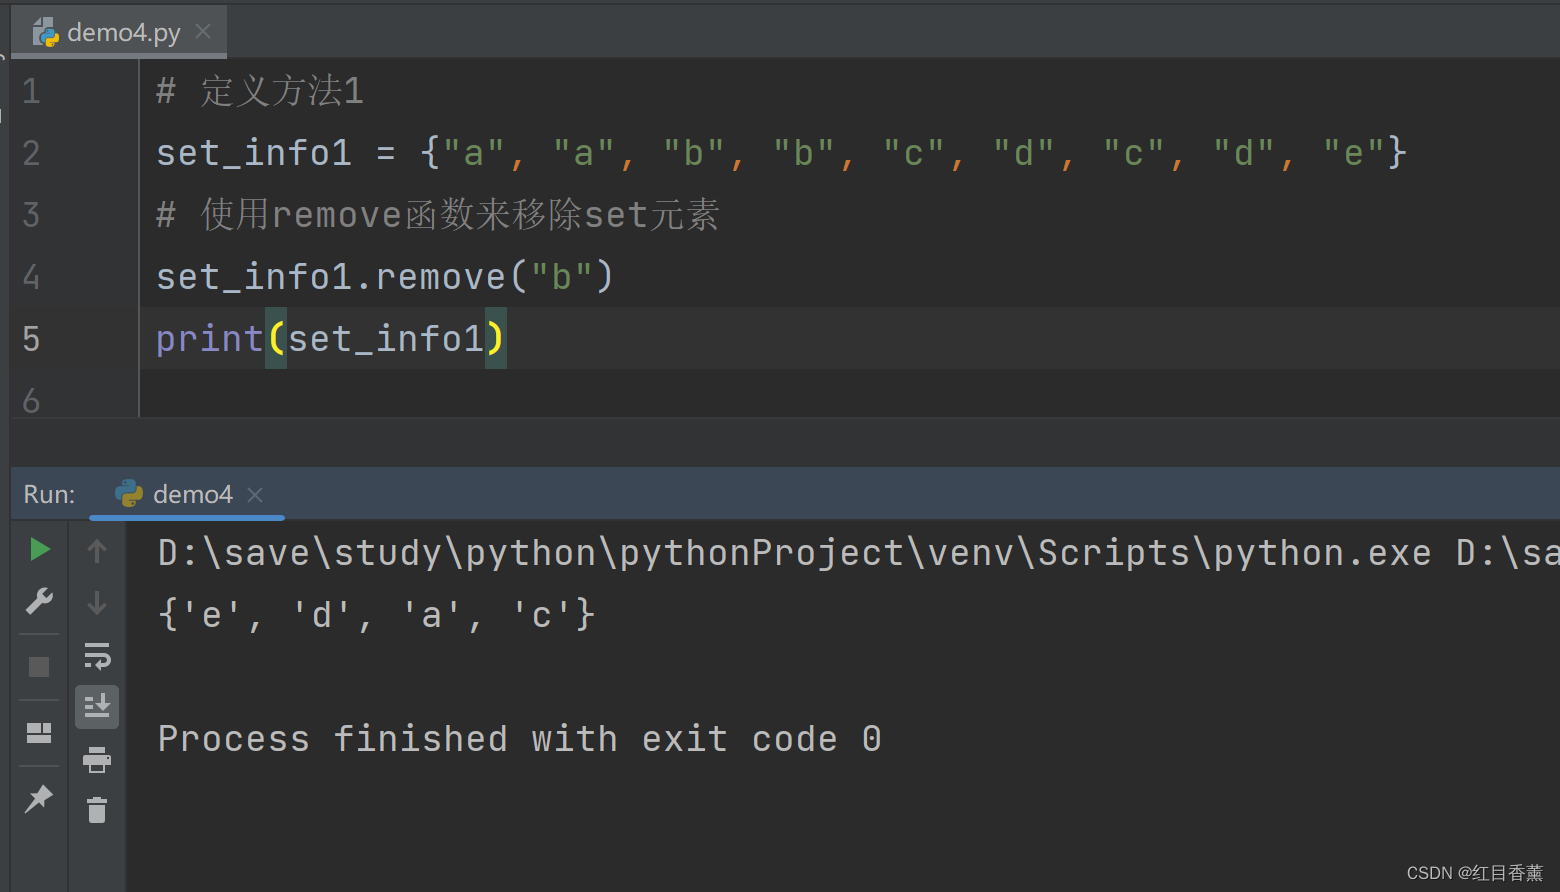Viewport: 1560px width, 892px height.
Task: Click the string "e" on line 2
Action: pyautogui.click(x=1354, y=153)
